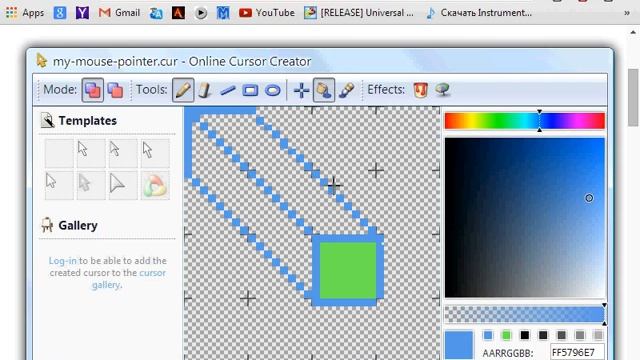Click the scrollbar up arrow
640x360 pixels.
(633, 32)
